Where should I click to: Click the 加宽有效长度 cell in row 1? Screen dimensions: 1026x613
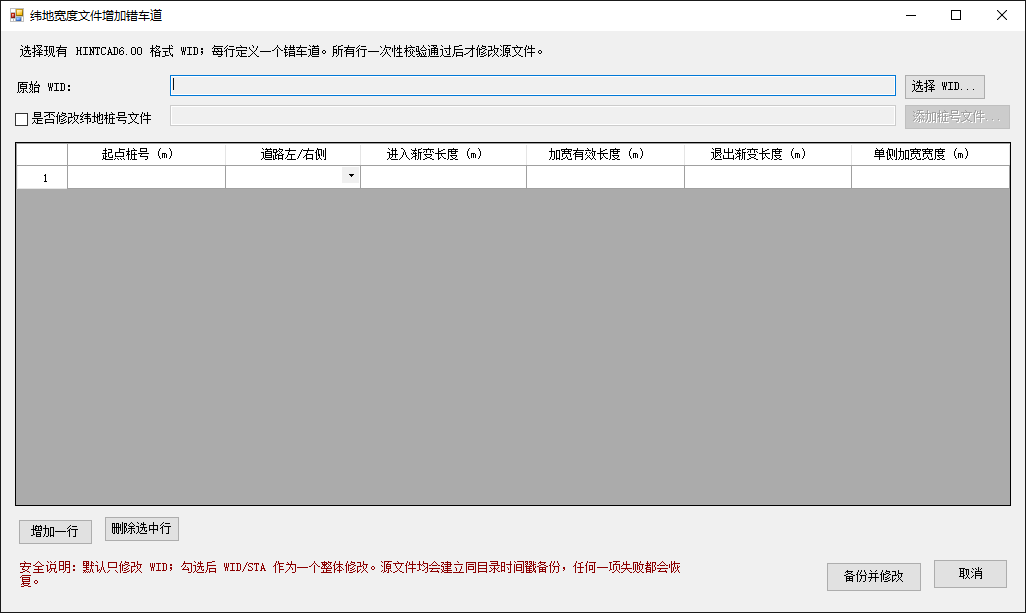pyautogui.click(x=605, y=177)
